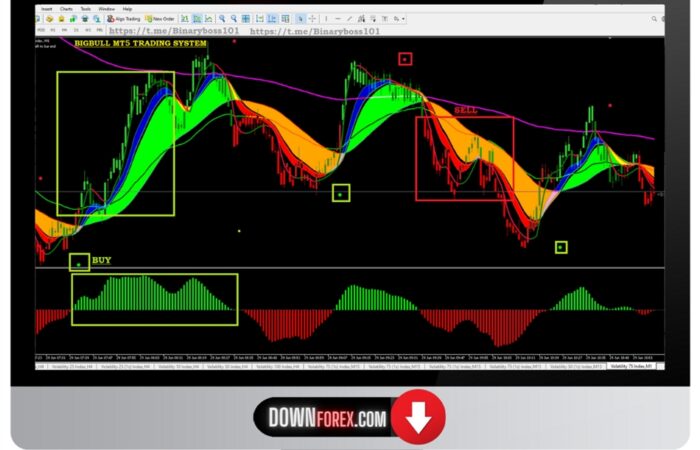Select the MN timeframe button
Screen dimensions: 700x450
99,30
